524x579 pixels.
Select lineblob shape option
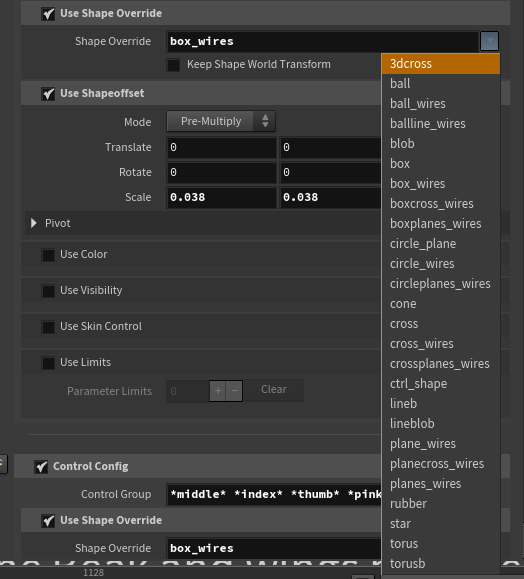(x=441, y=423)
